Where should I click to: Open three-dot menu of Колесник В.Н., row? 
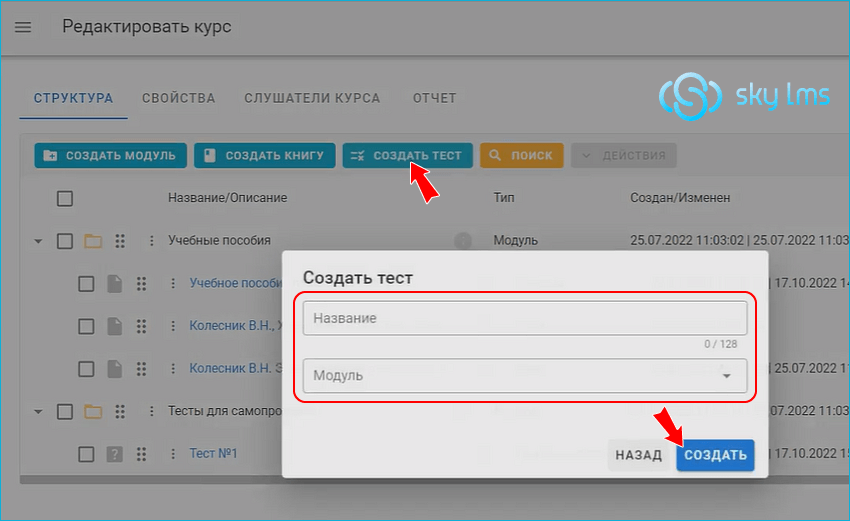point(172,326)
